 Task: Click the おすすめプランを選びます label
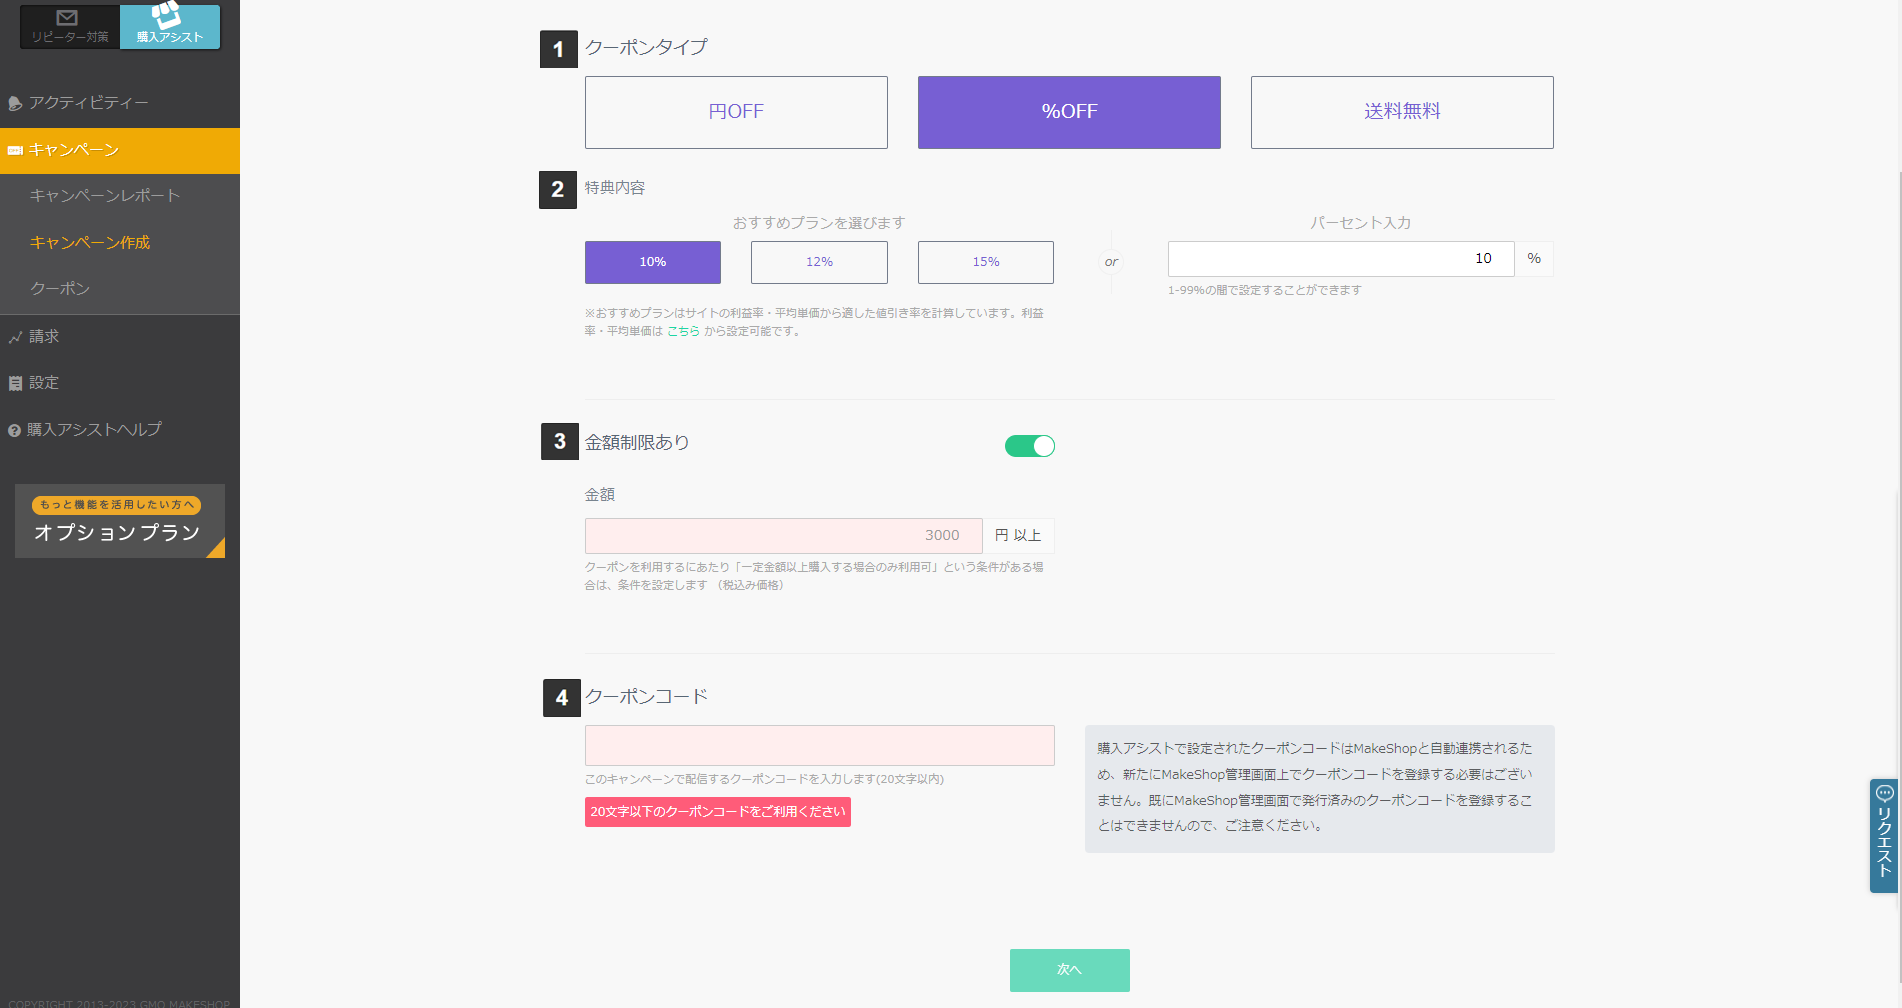819,223
